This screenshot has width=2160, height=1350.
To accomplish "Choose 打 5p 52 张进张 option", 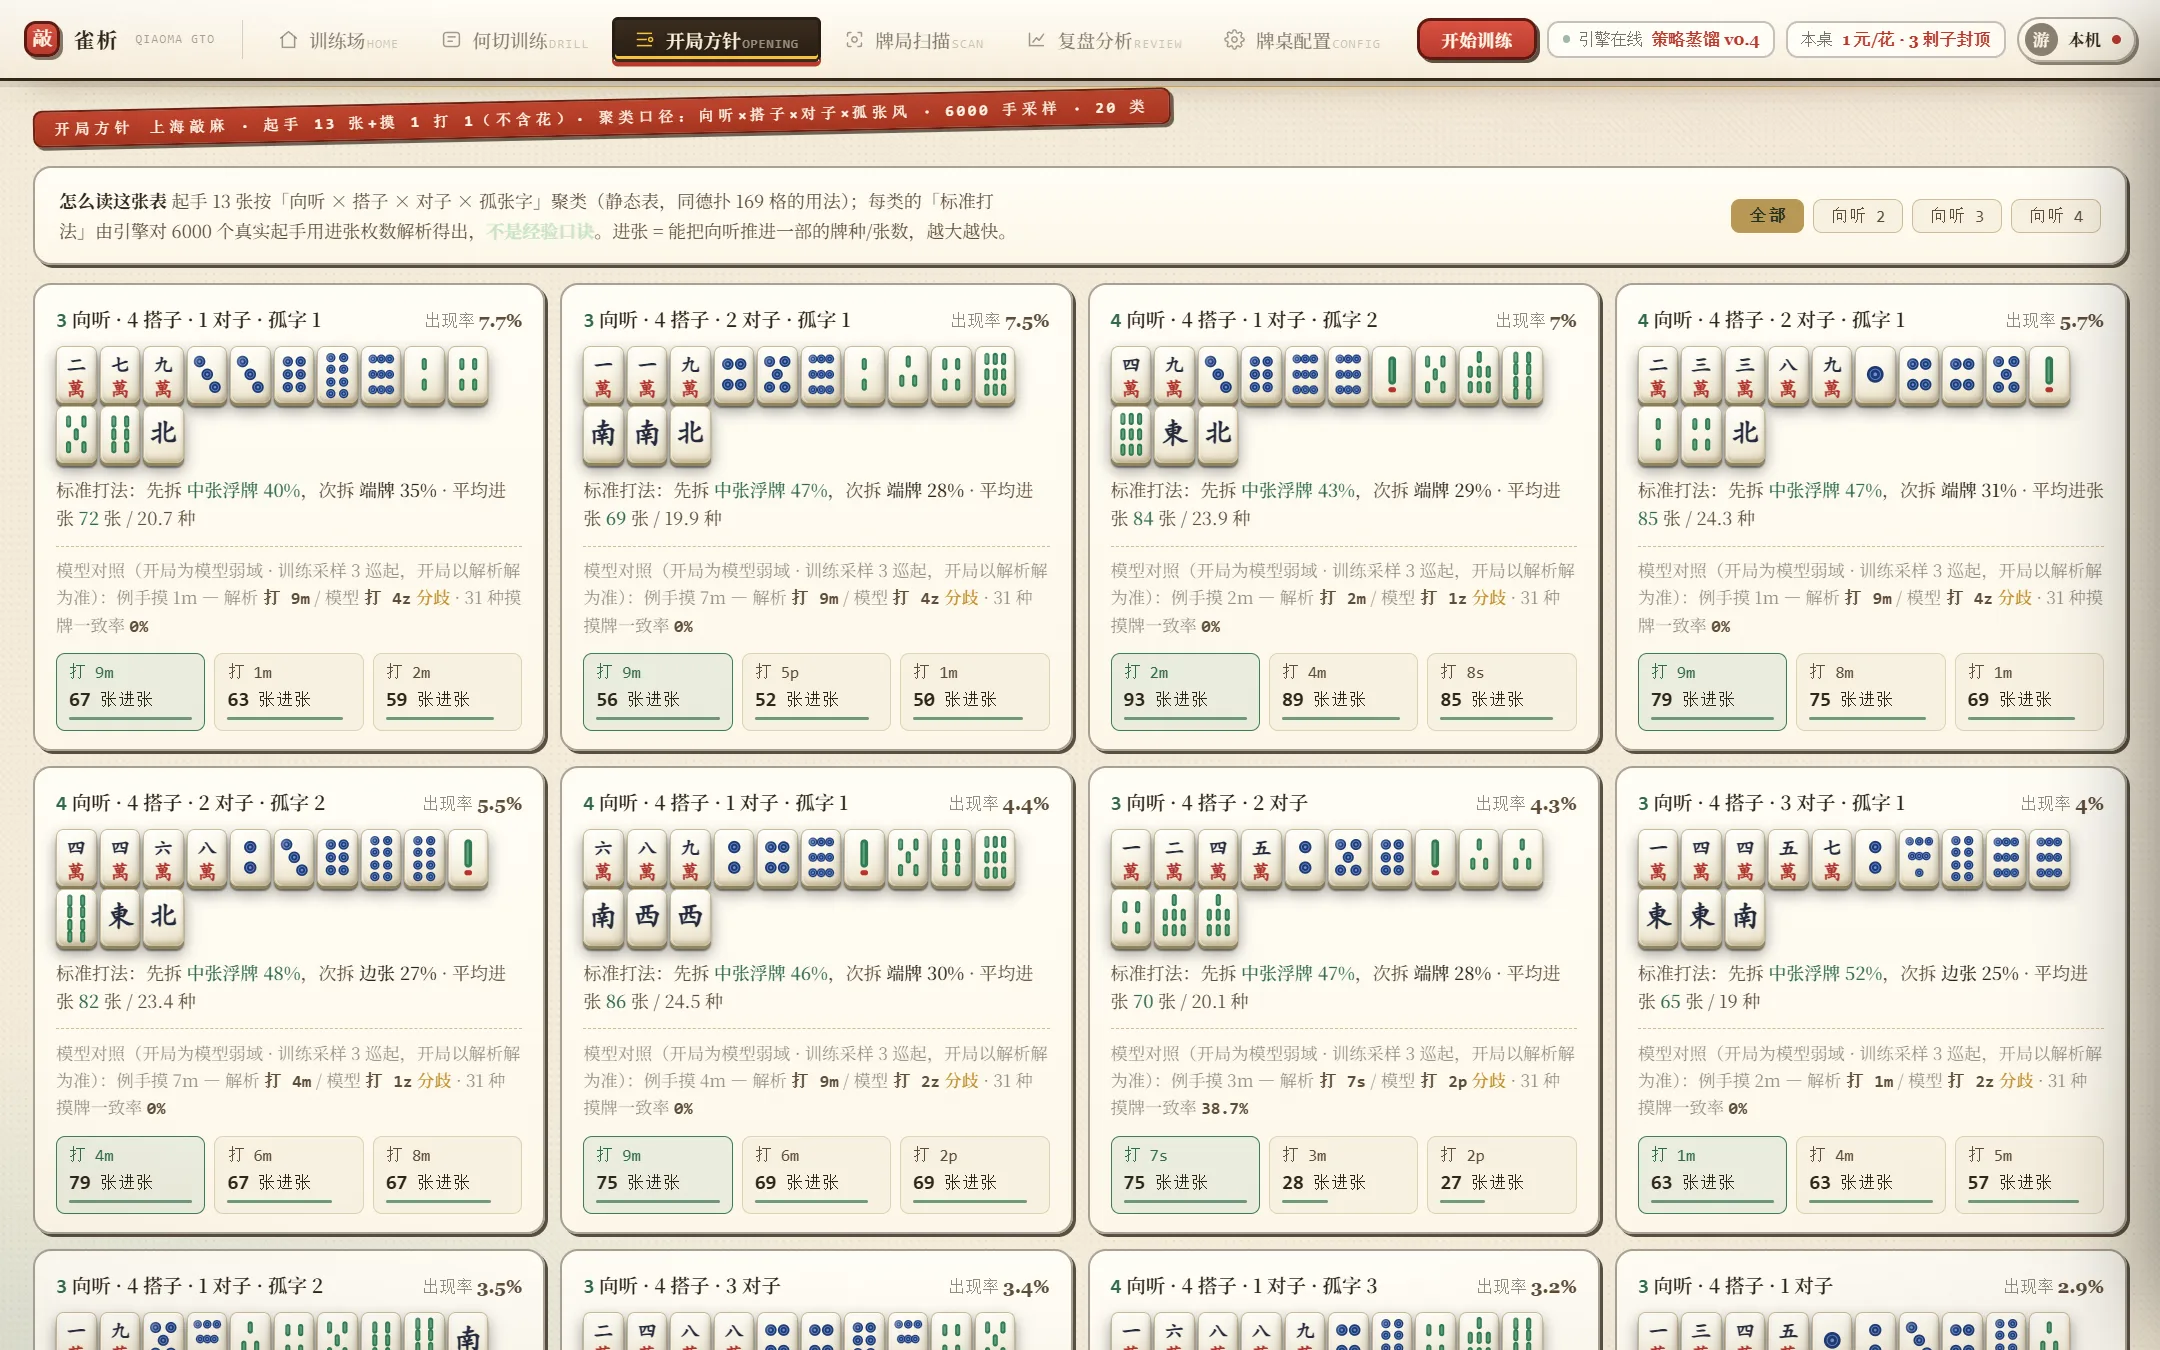I will click(816, 691).
